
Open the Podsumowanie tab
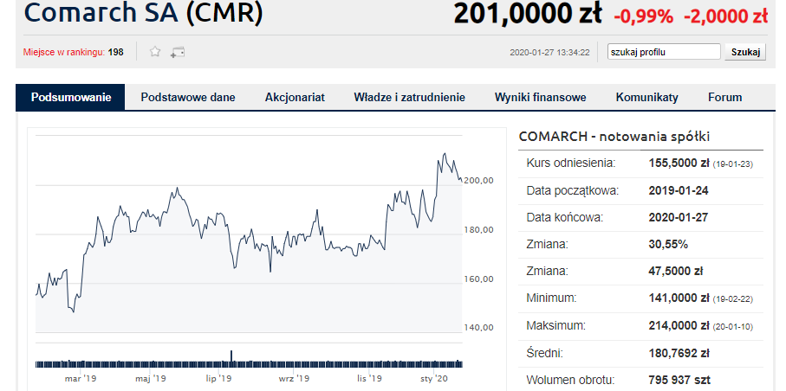[x=71, y=97]
